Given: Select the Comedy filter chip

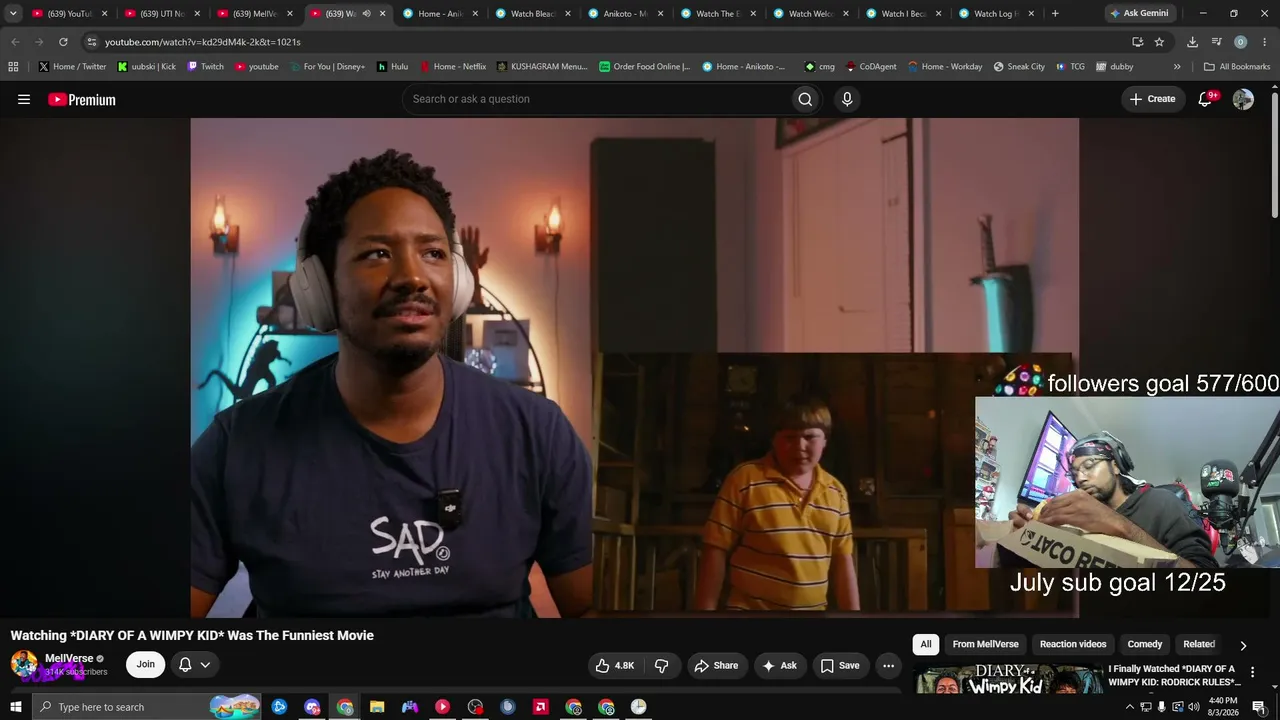Looking at the screenshot, I should click(x=1145, y=645).
